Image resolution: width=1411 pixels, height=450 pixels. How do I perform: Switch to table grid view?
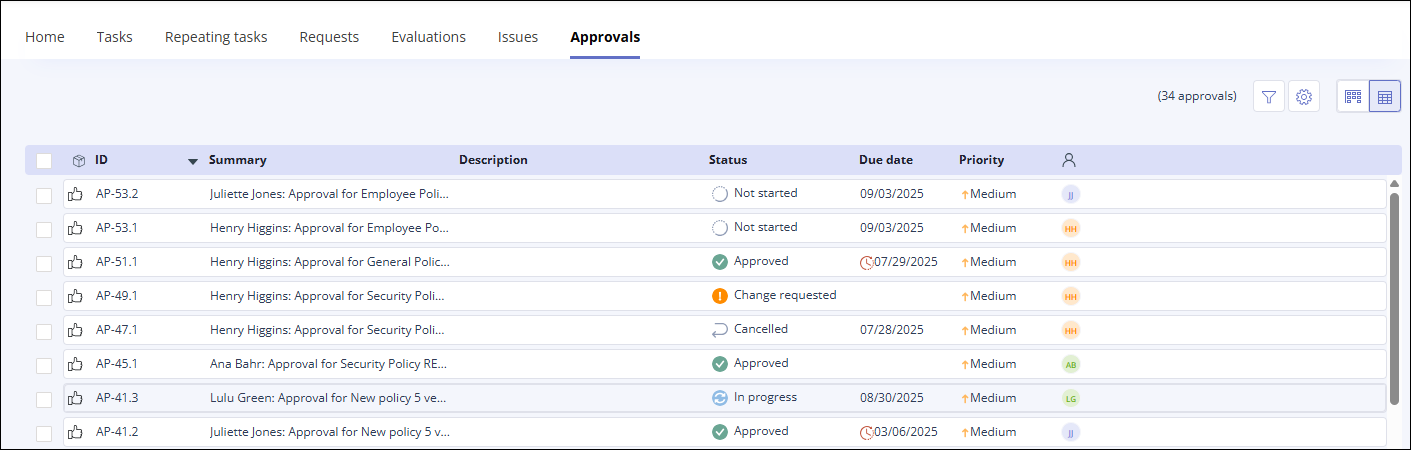tap(1385, 97)
